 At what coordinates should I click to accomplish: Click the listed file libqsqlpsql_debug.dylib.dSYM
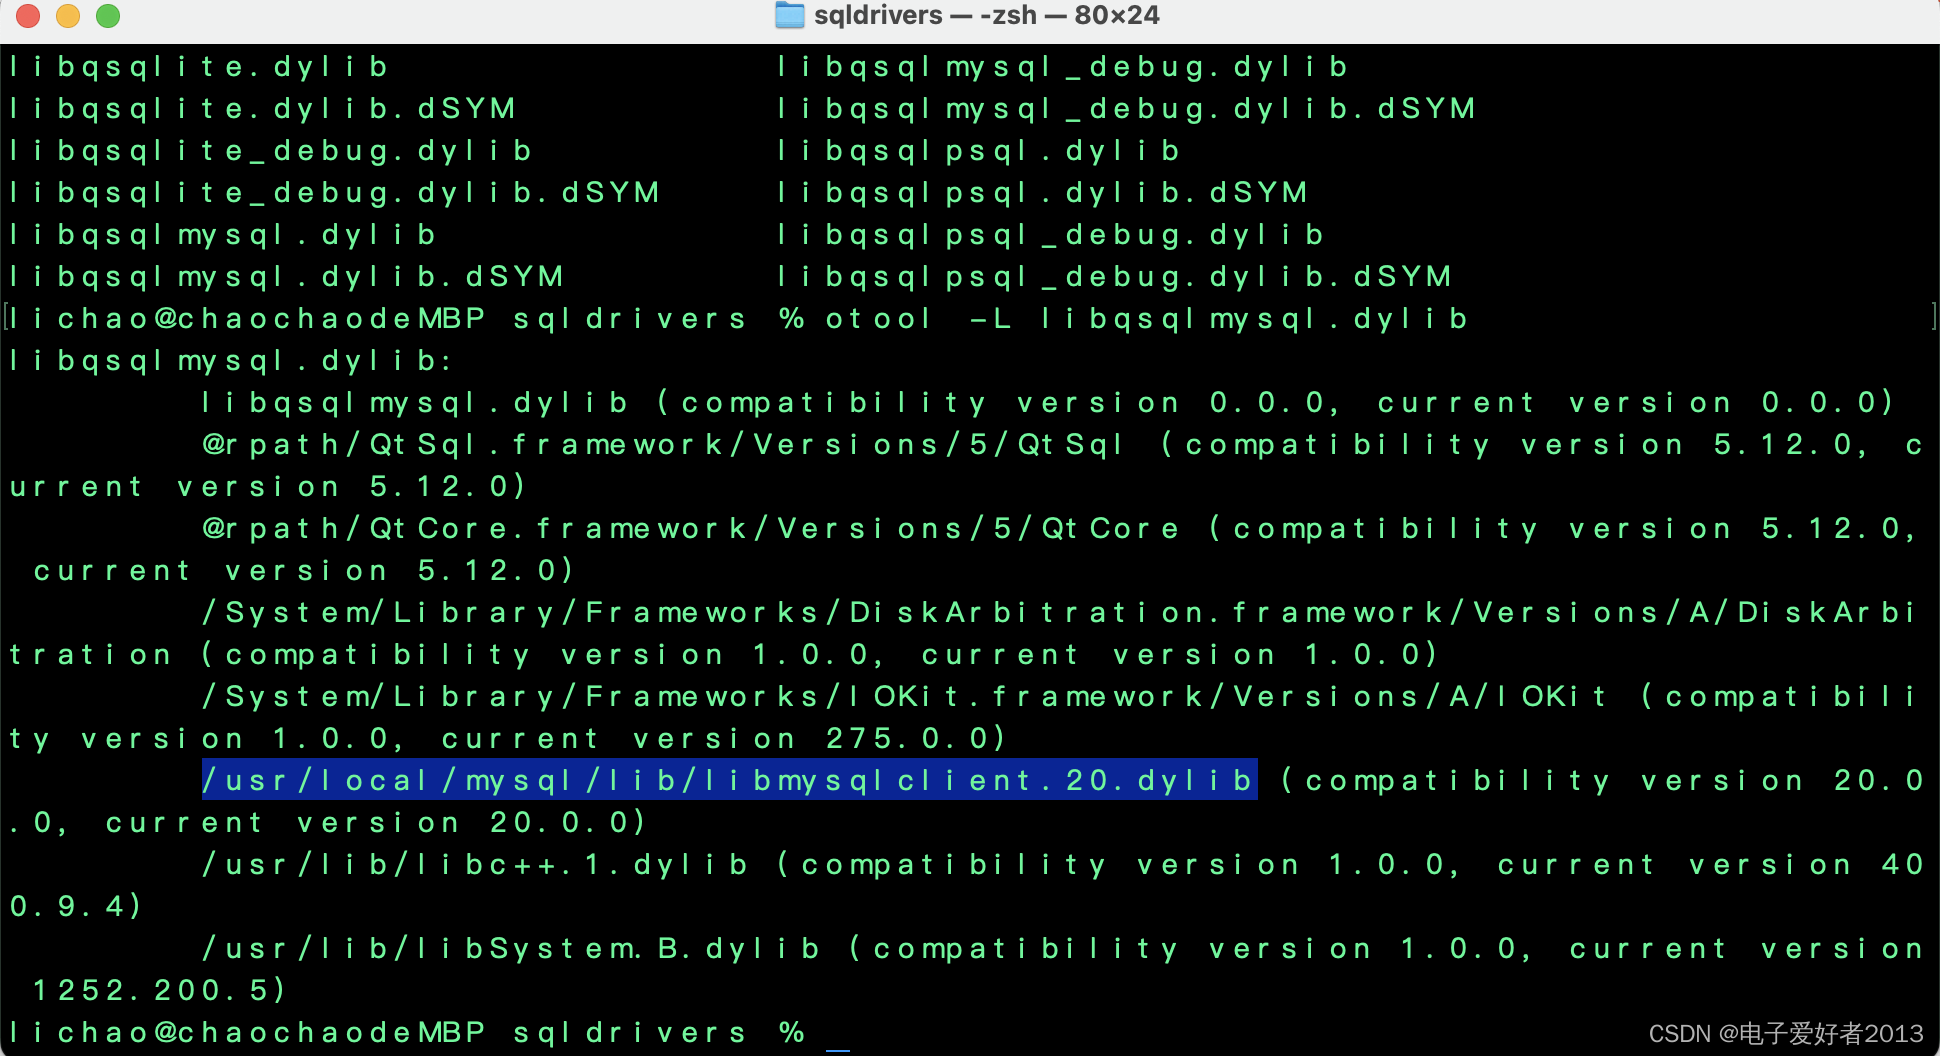(x=1114, y=276)
